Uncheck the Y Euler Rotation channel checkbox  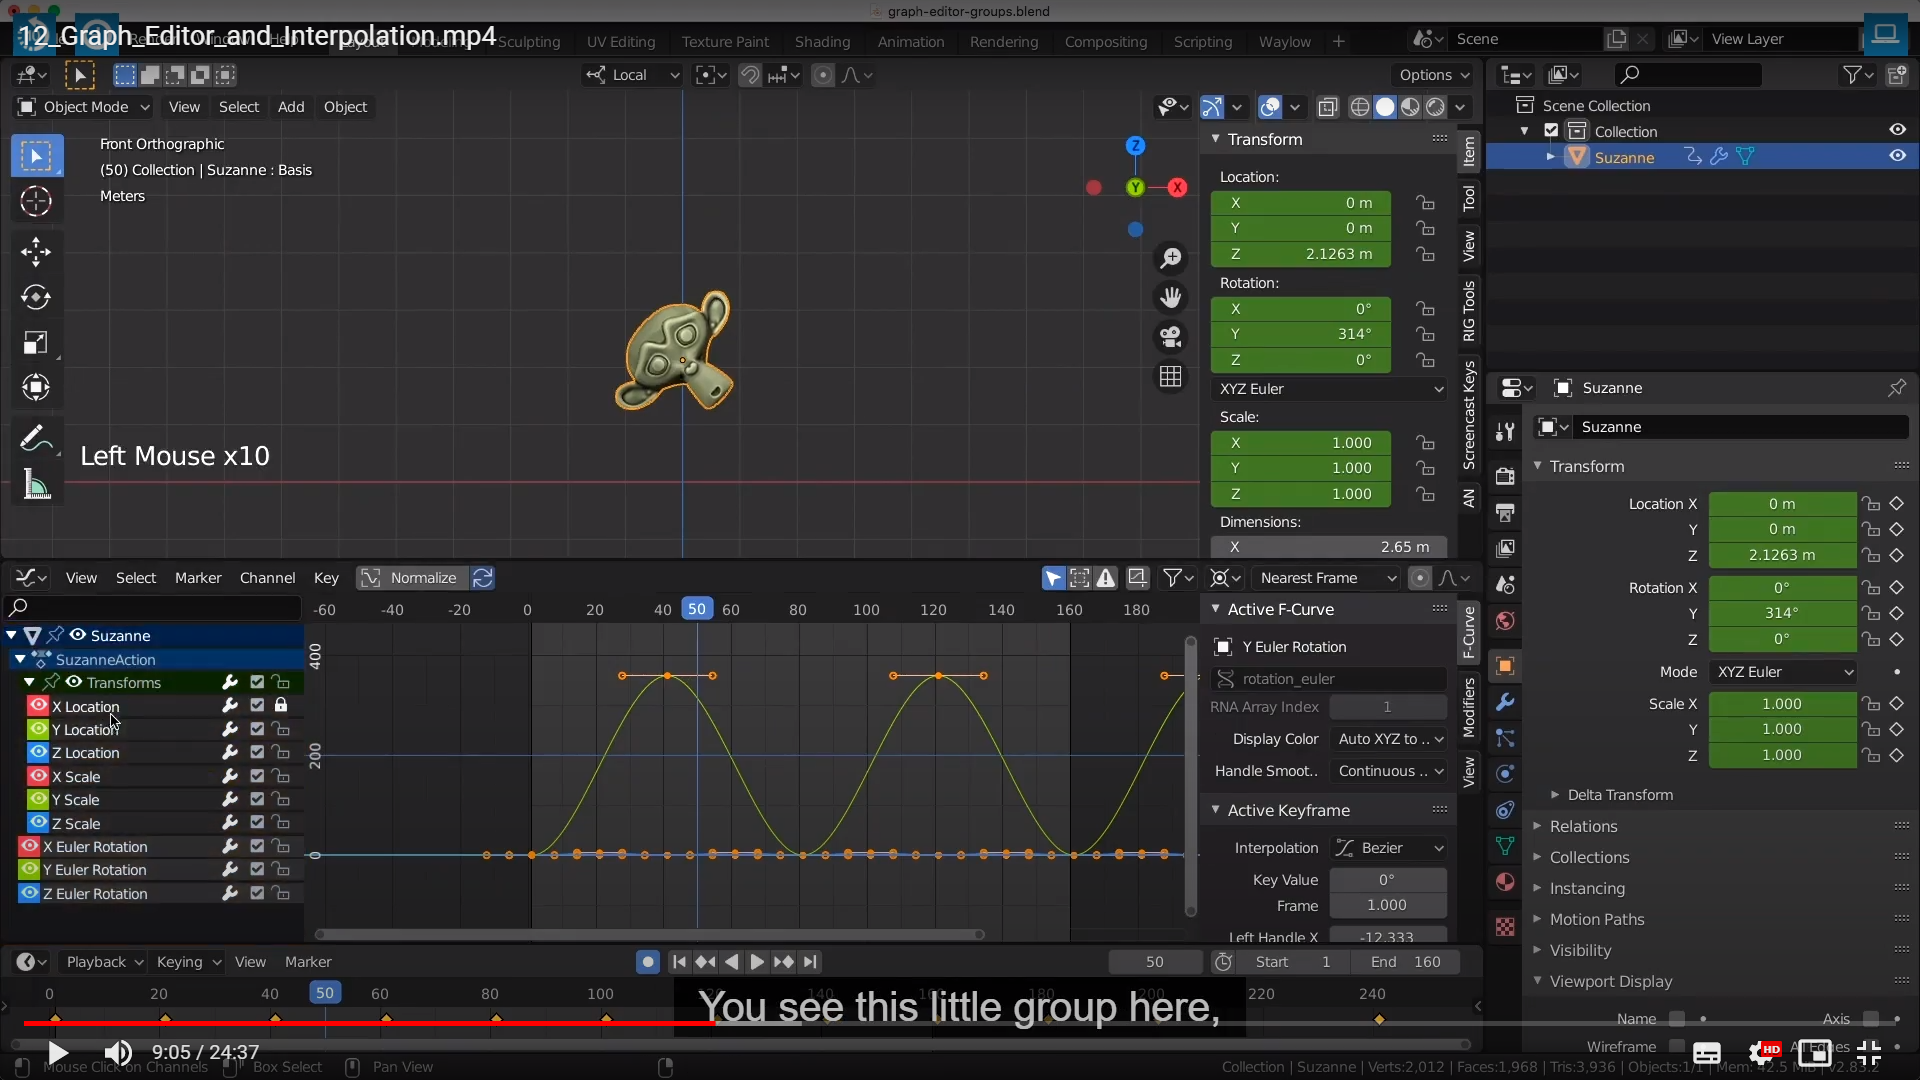point(257,870)
